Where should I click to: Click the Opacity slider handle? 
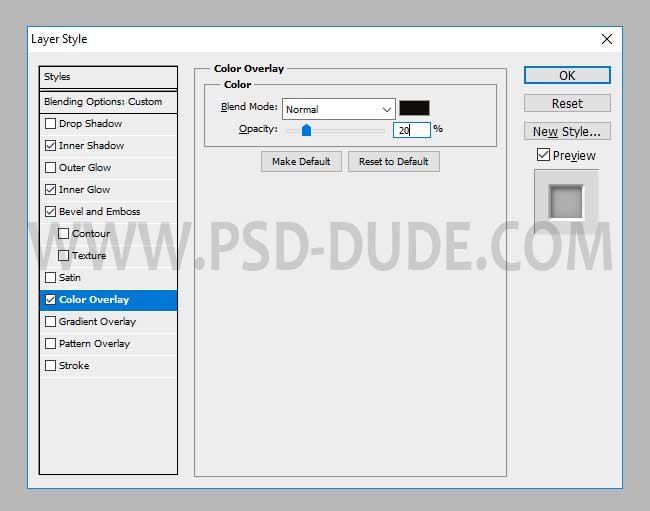[x=306, y=130]
